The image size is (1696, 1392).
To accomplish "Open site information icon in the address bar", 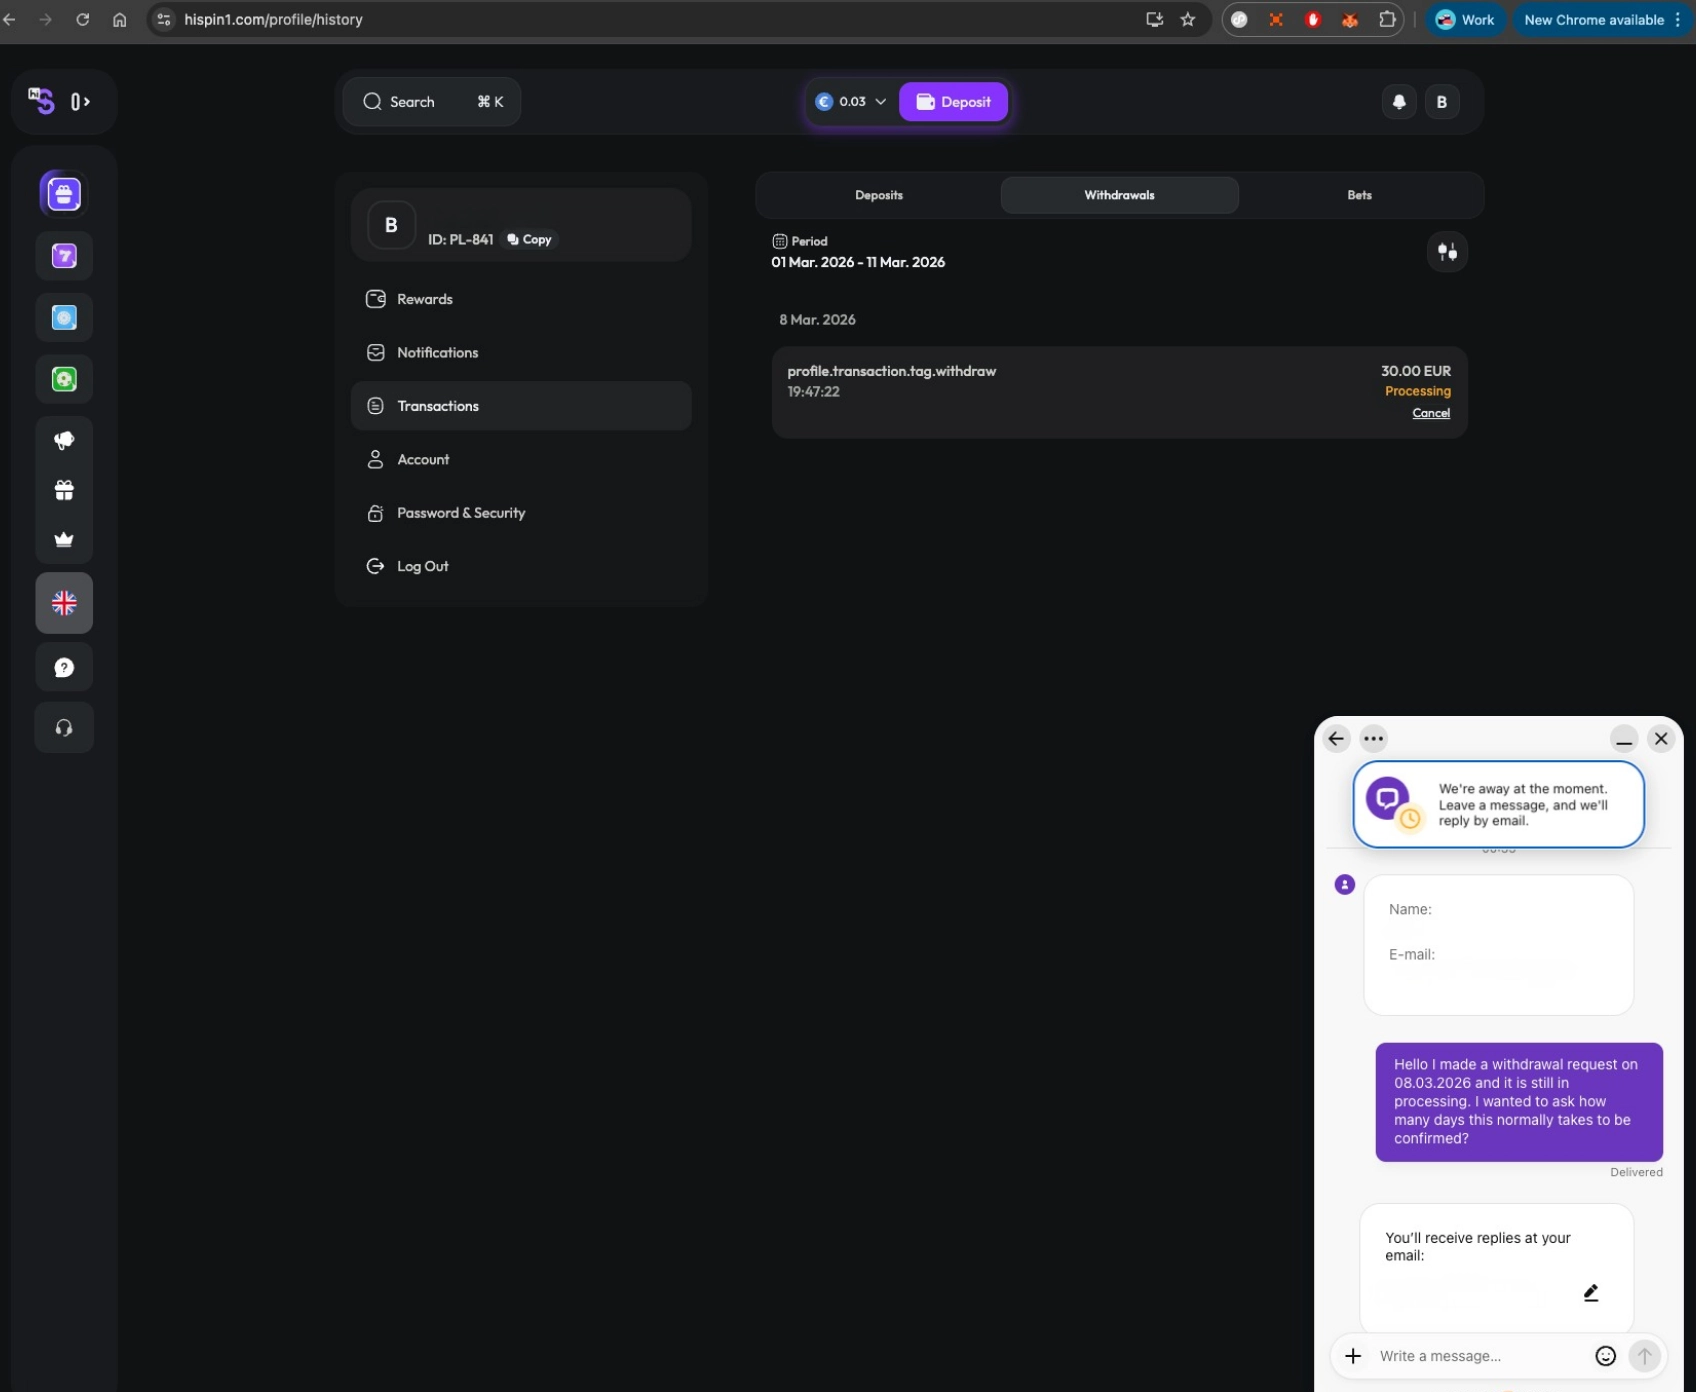I will (x=164, y=19).
